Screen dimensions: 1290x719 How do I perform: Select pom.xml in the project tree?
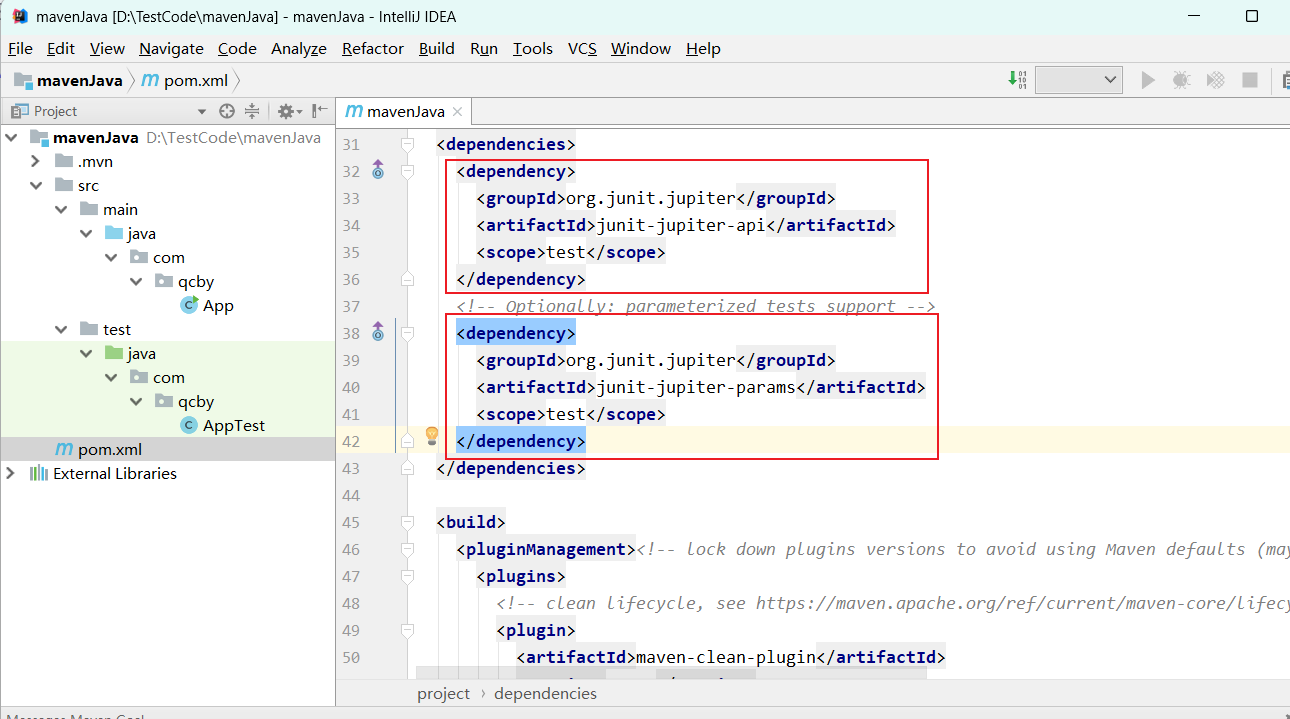[98, 449]
